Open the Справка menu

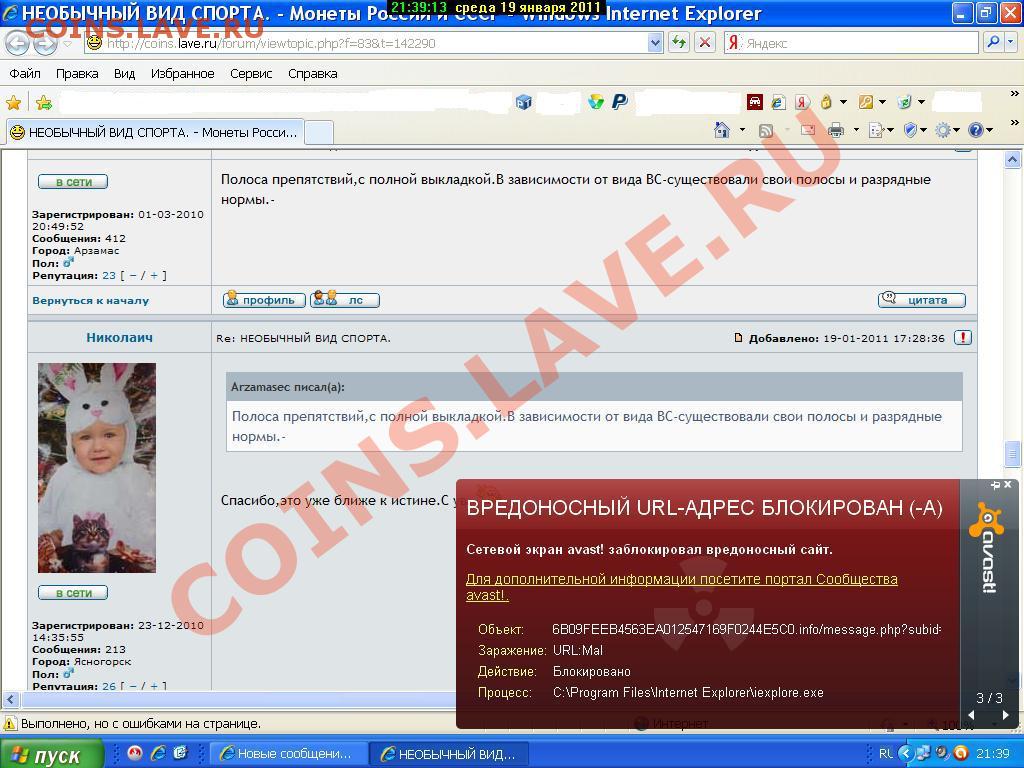[313, 73]
